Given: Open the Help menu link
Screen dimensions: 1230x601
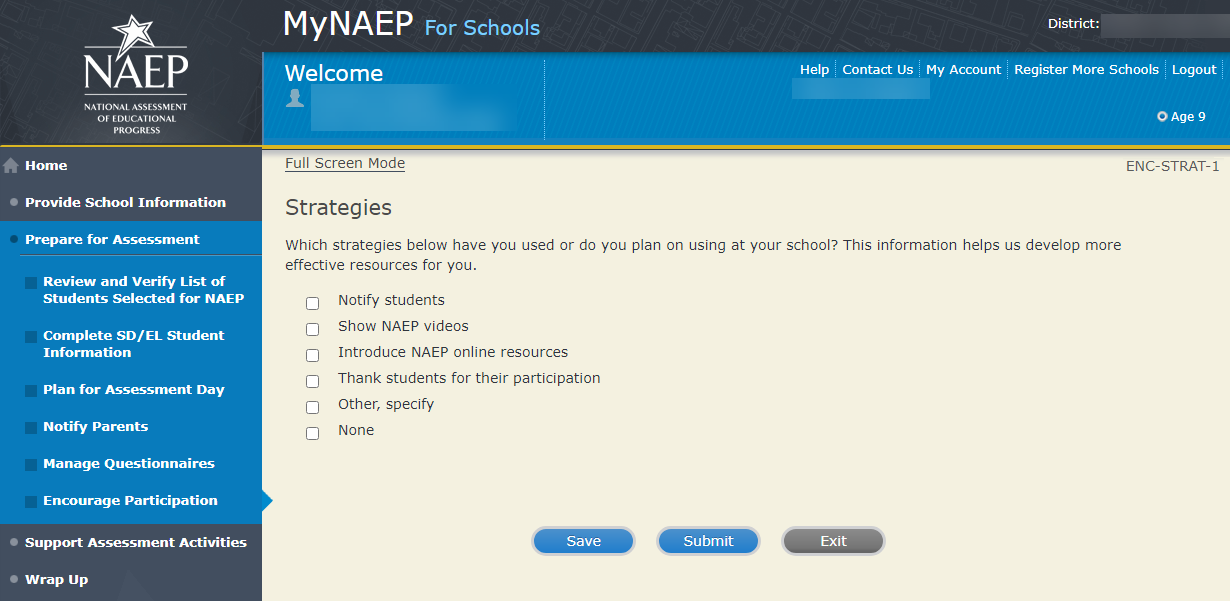Looking at the screenshot, I should (814, 70).
